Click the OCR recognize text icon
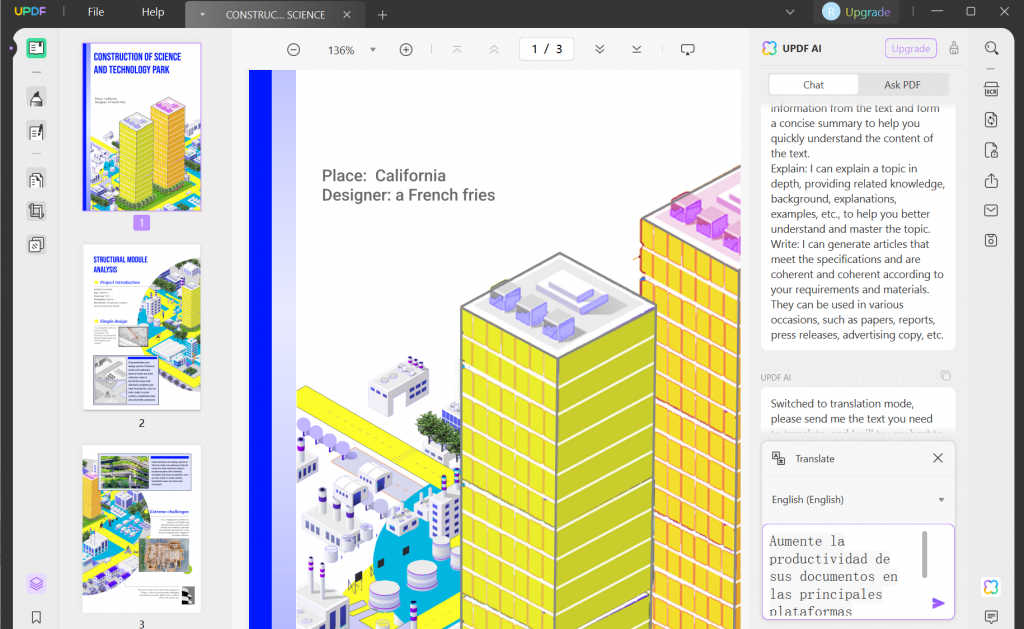1024x629 pixels. pos(991,89)
